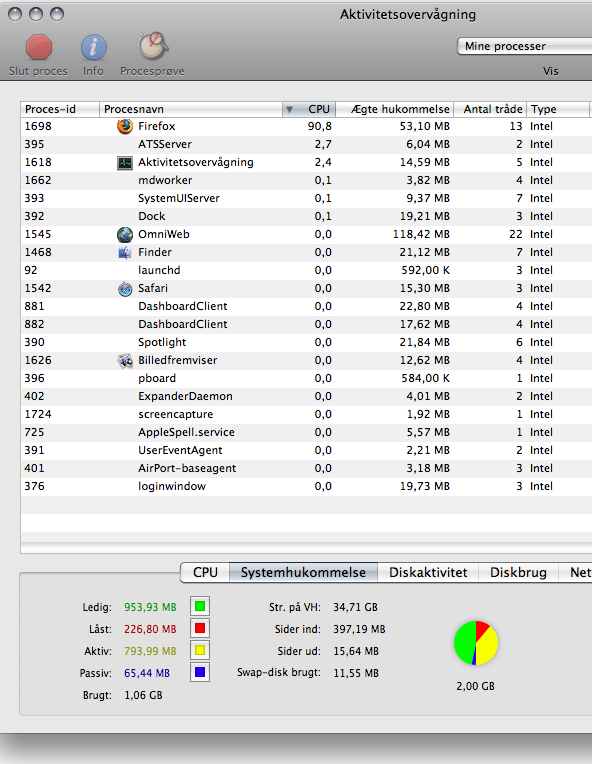
Task: Click OmniWeb memory value 118,42 MB
Action: (x=421, y=234)
